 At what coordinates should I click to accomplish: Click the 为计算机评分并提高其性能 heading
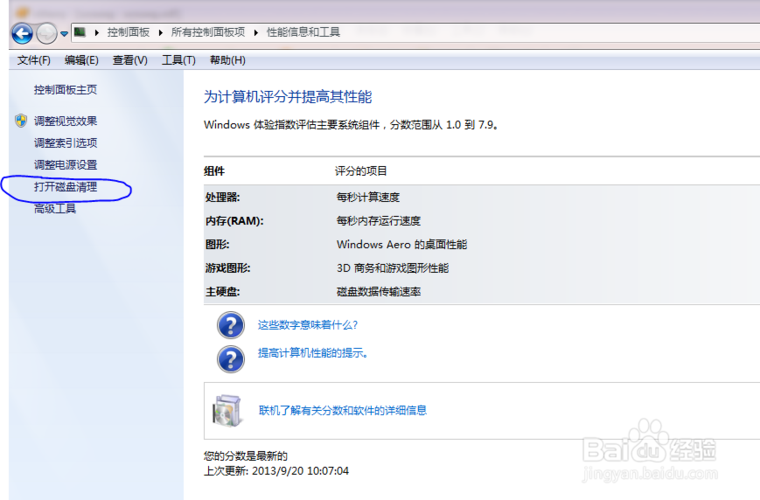[288, 97]
